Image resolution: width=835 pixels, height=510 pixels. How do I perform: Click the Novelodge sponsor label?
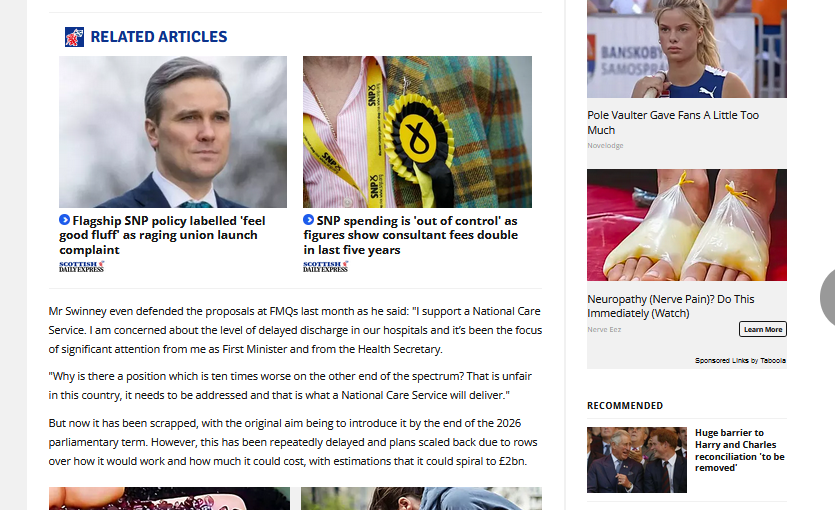point(605,145)
